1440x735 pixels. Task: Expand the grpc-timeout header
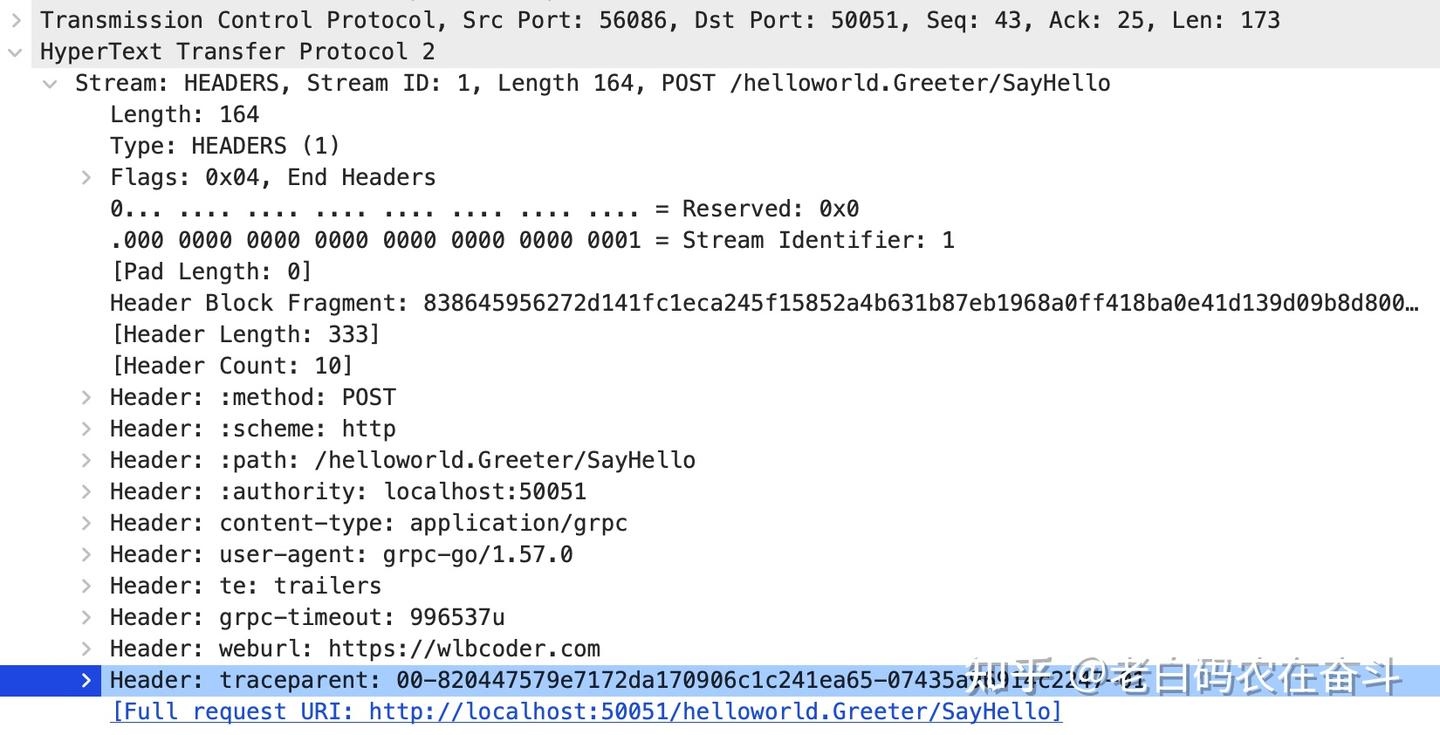click(87, 618)
